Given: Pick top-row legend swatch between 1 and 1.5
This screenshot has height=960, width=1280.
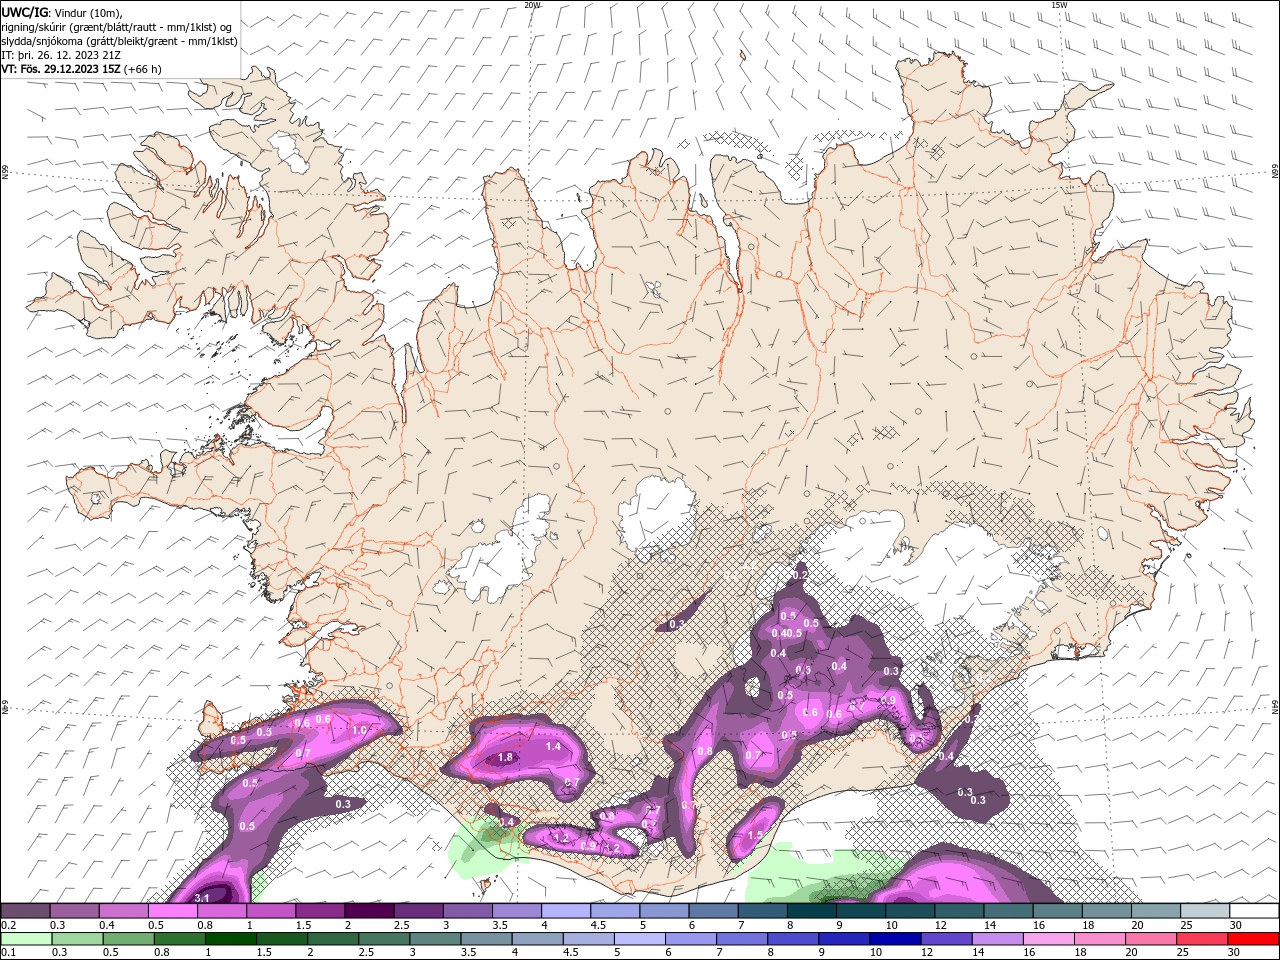Looking at the screenshot, I should tap(271, 911).
